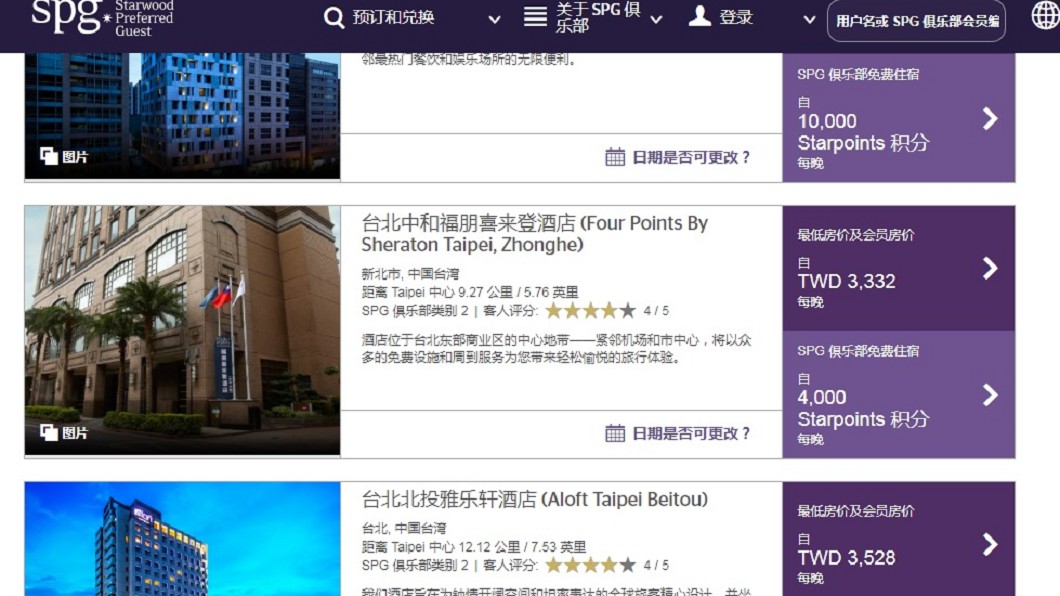The height and width of the screenshot is (596, 1060).
Task: Click calendar icon in top hotel's row
Action: pyautogui.click(x=615, y=157)
